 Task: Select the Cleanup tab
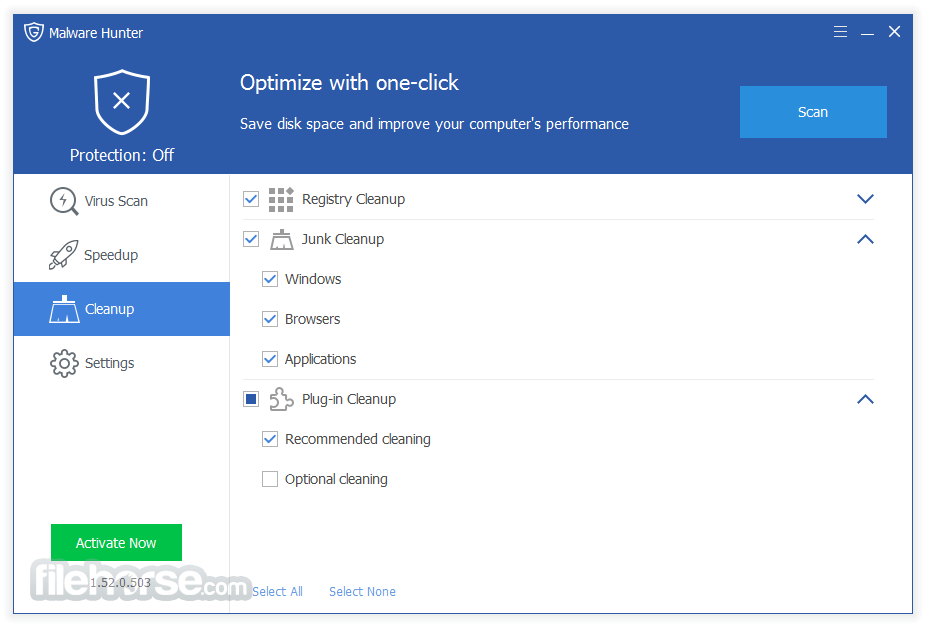[x=122, y=309]
